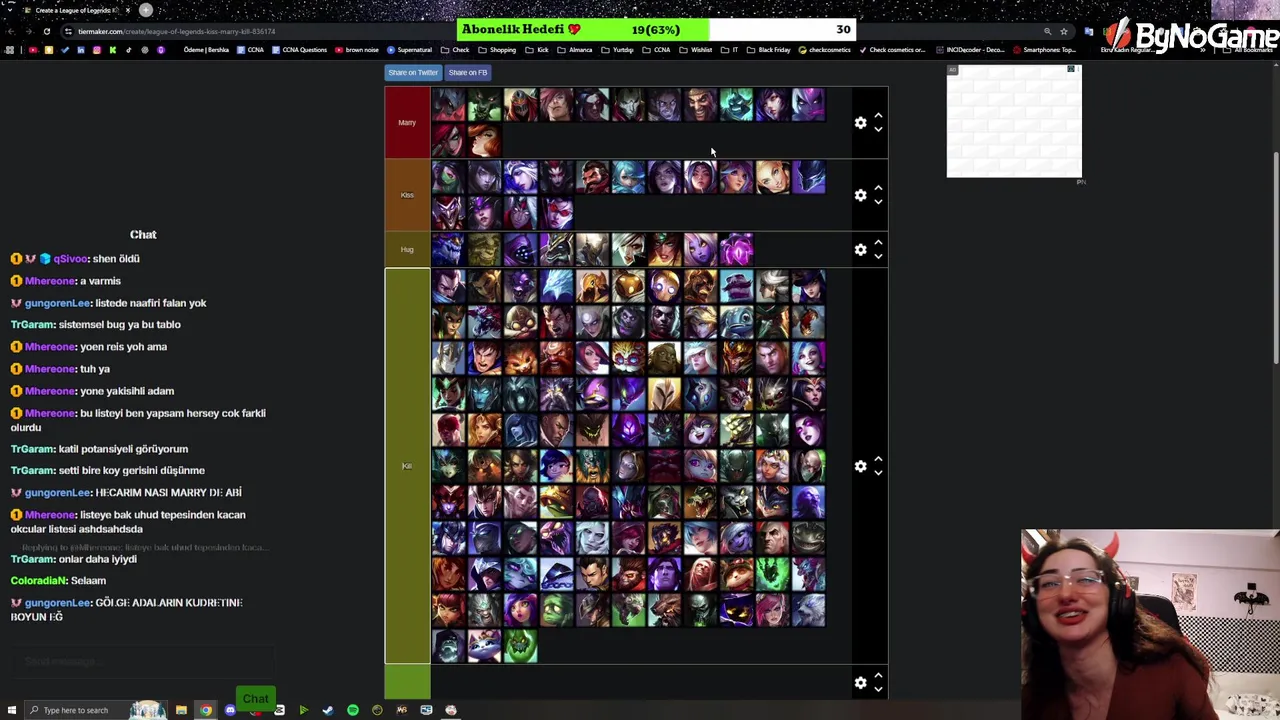The height and width of the screenshot is (720, 1280).
Task: Open settings gear for the Hug tier
Action: coord(860,249)
